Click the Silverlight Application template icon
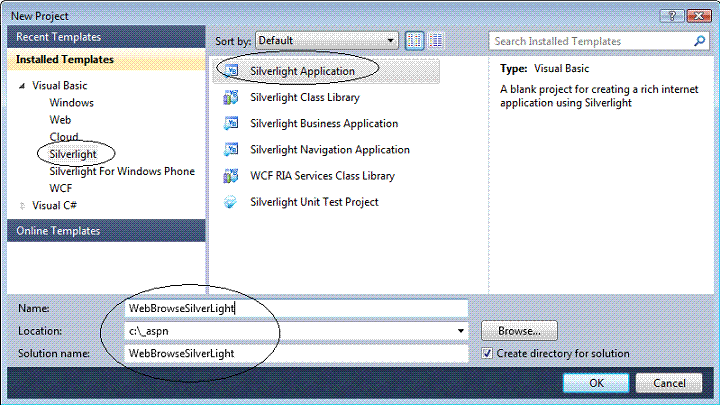 [231, 71]
